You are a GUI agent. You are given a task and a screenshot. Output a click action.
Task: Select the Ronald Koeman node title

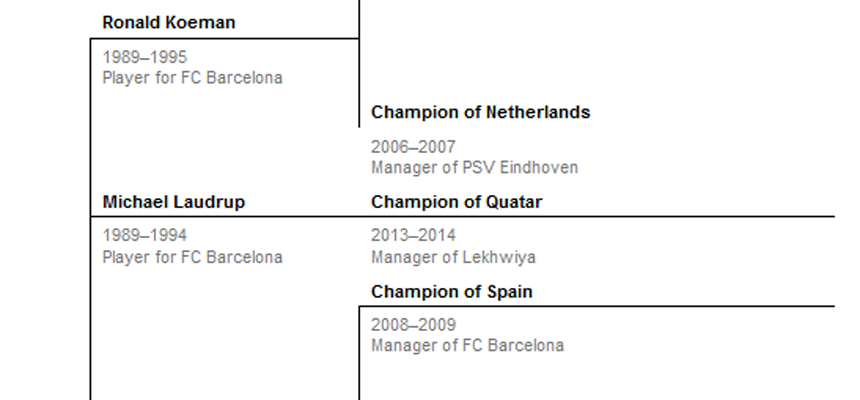pyautogui.click(x=169, y=22)
